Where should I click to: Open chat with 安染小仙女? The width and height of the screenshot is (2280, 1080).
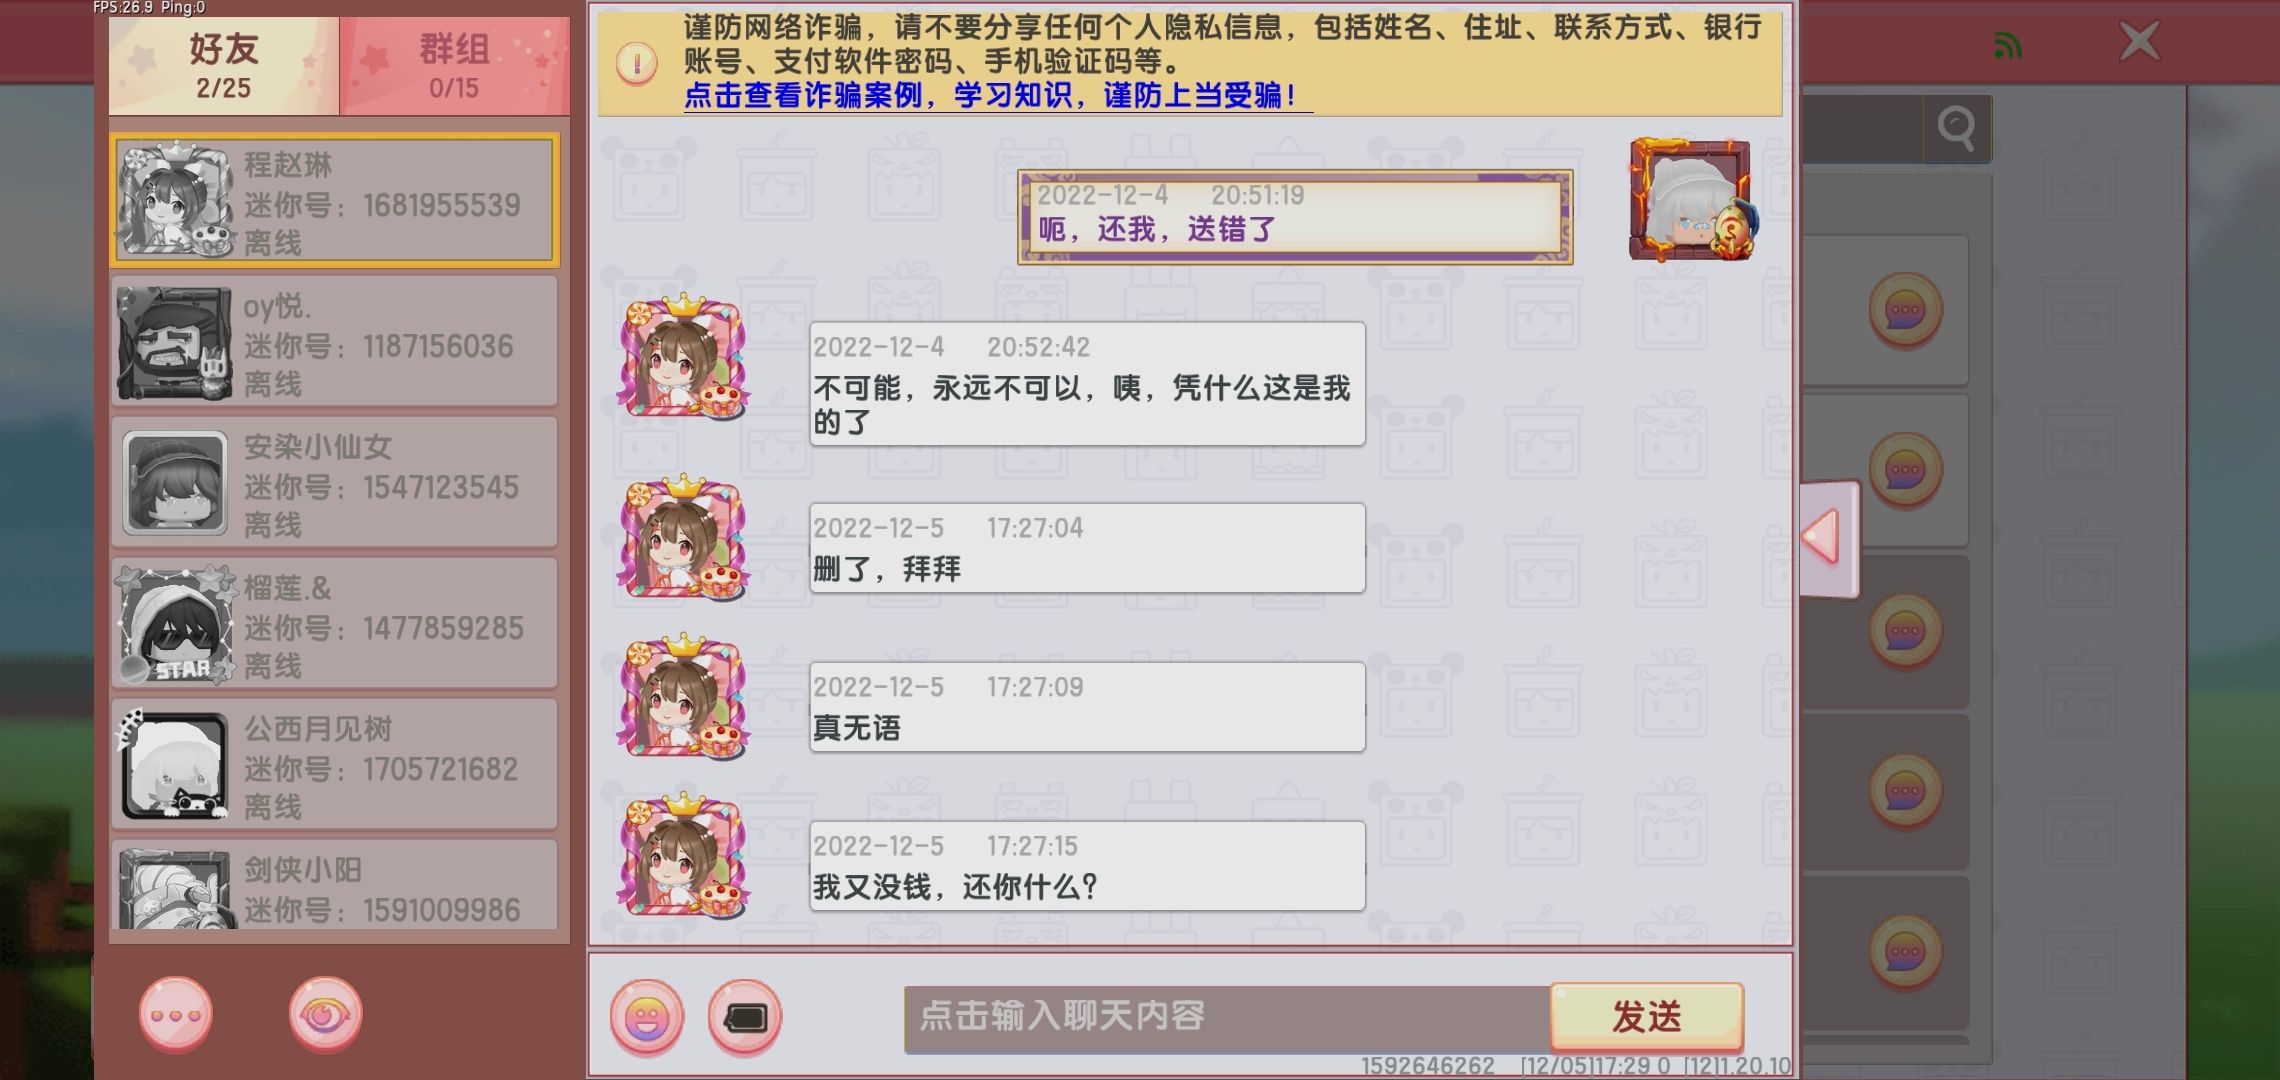[x=334, y=483]
